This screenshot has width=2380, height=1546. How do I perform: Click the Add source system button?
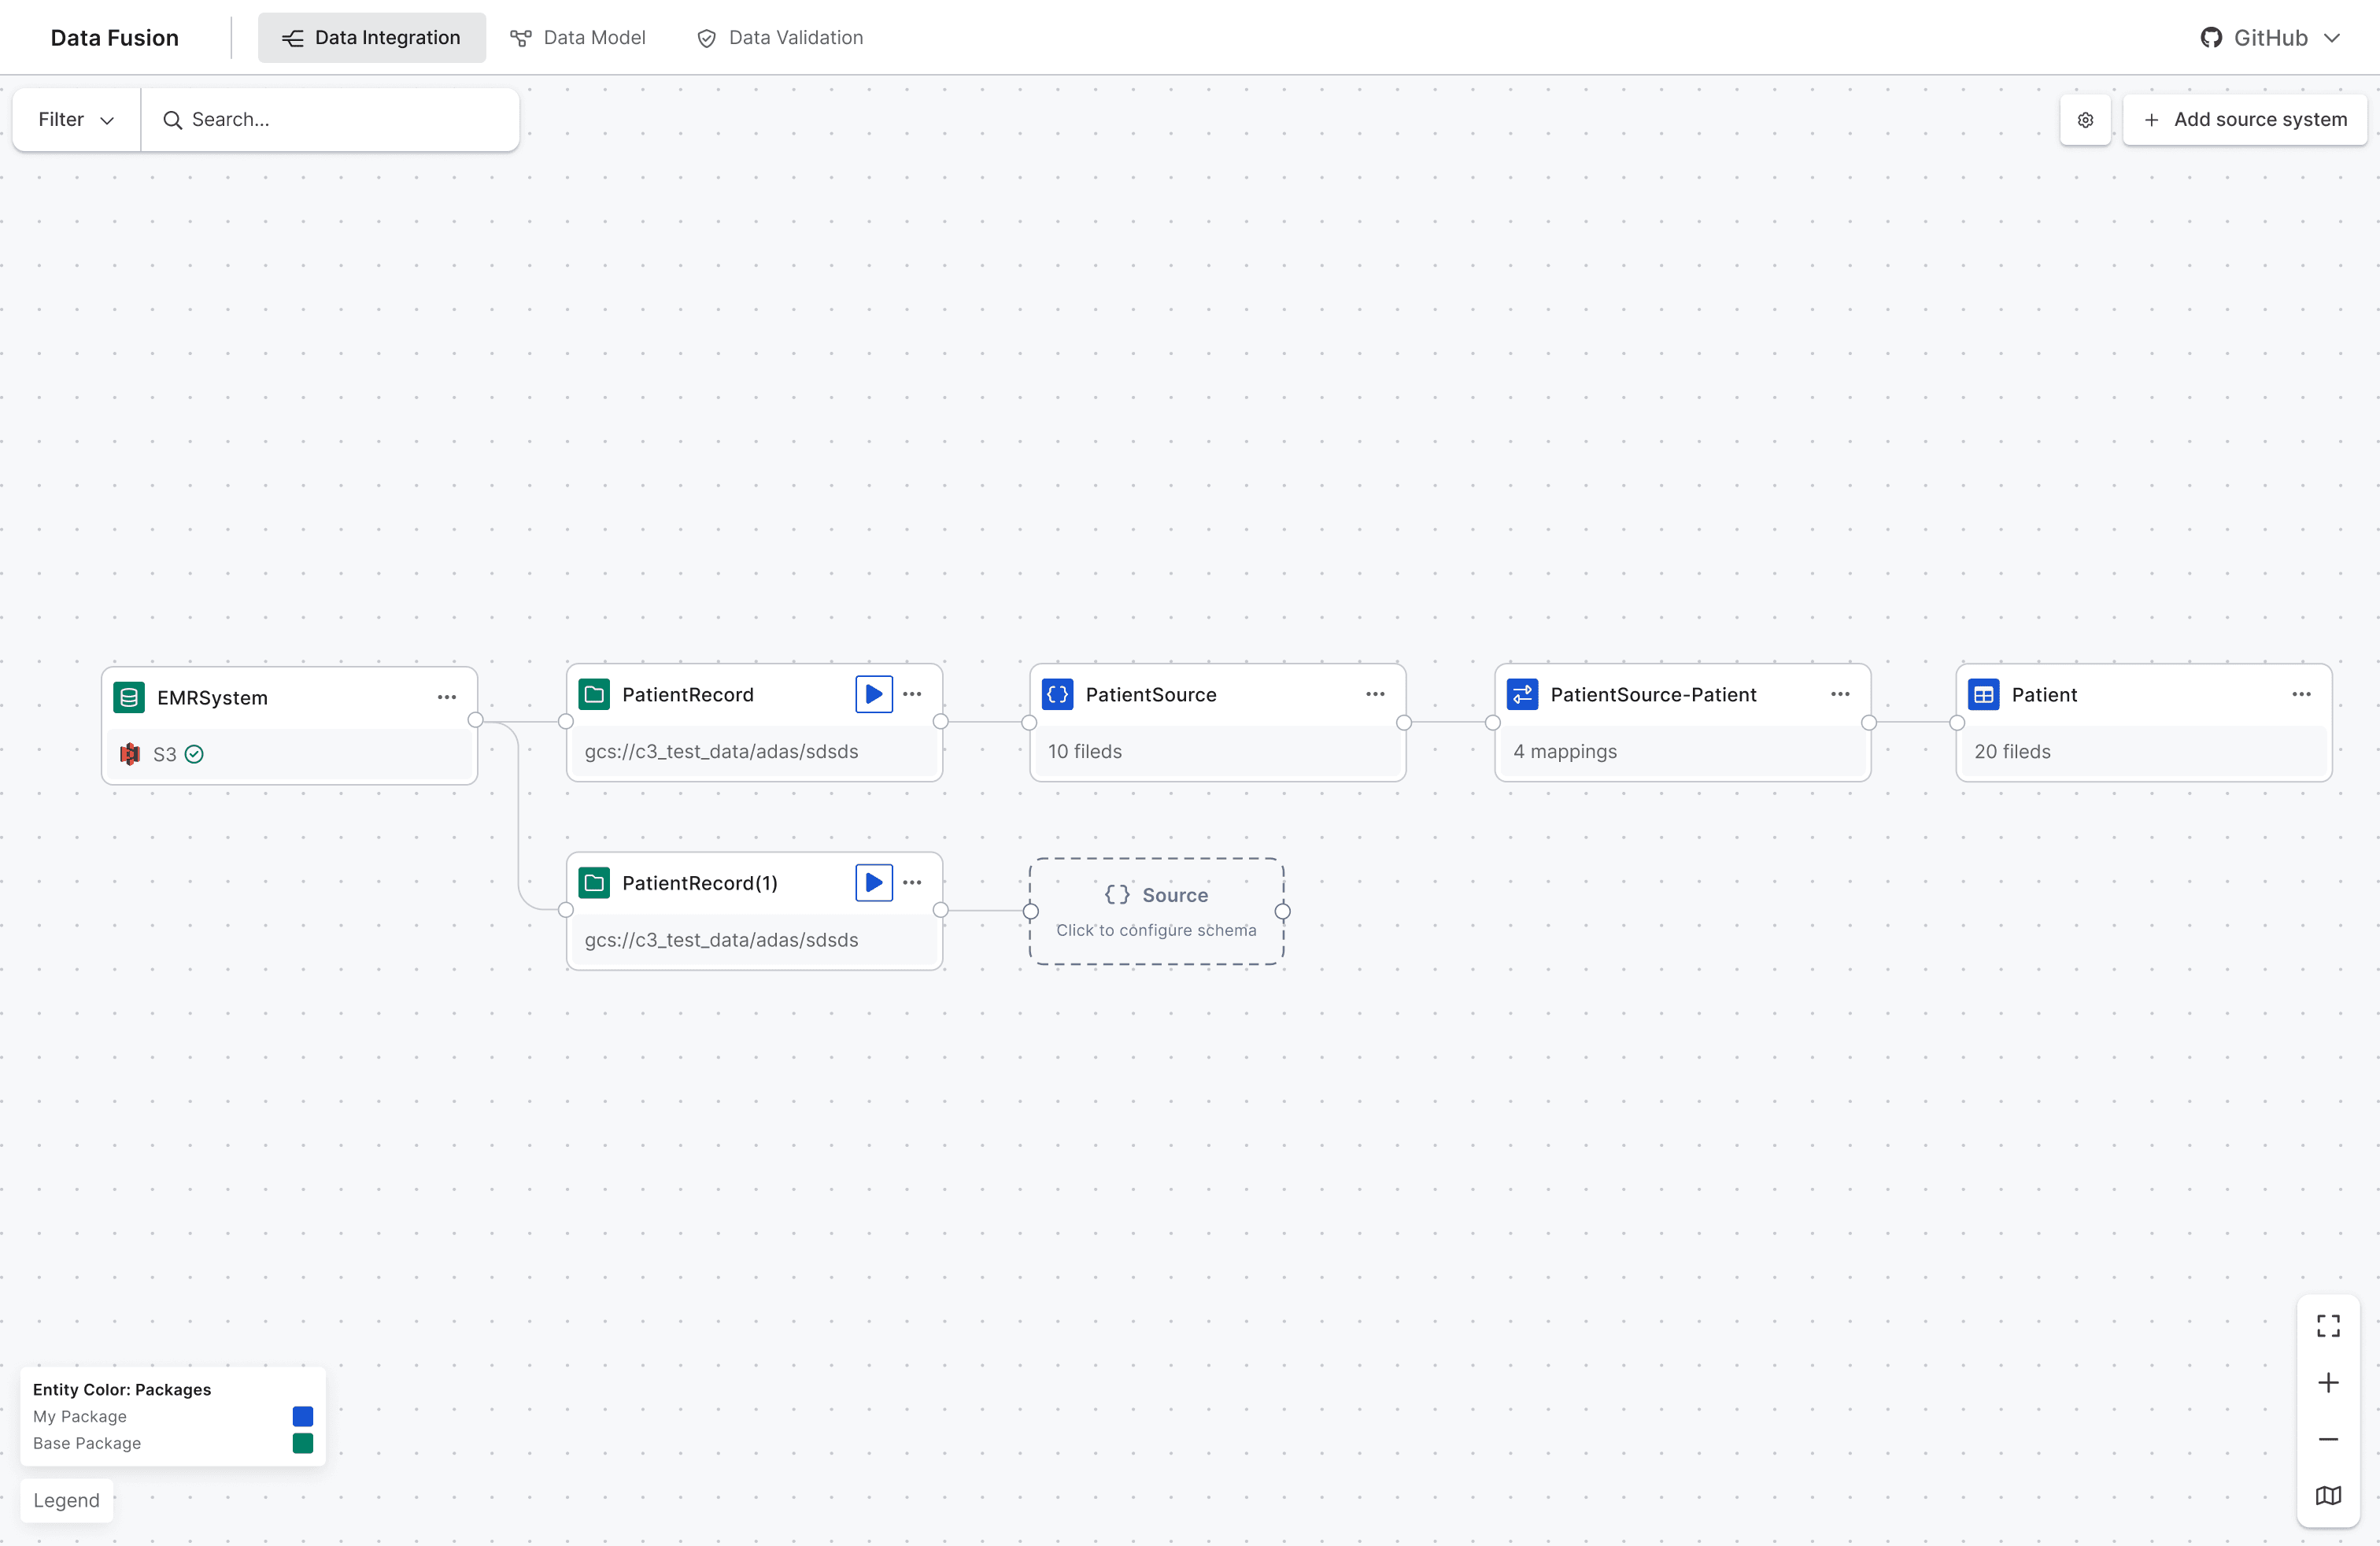tap(2245, 119)
